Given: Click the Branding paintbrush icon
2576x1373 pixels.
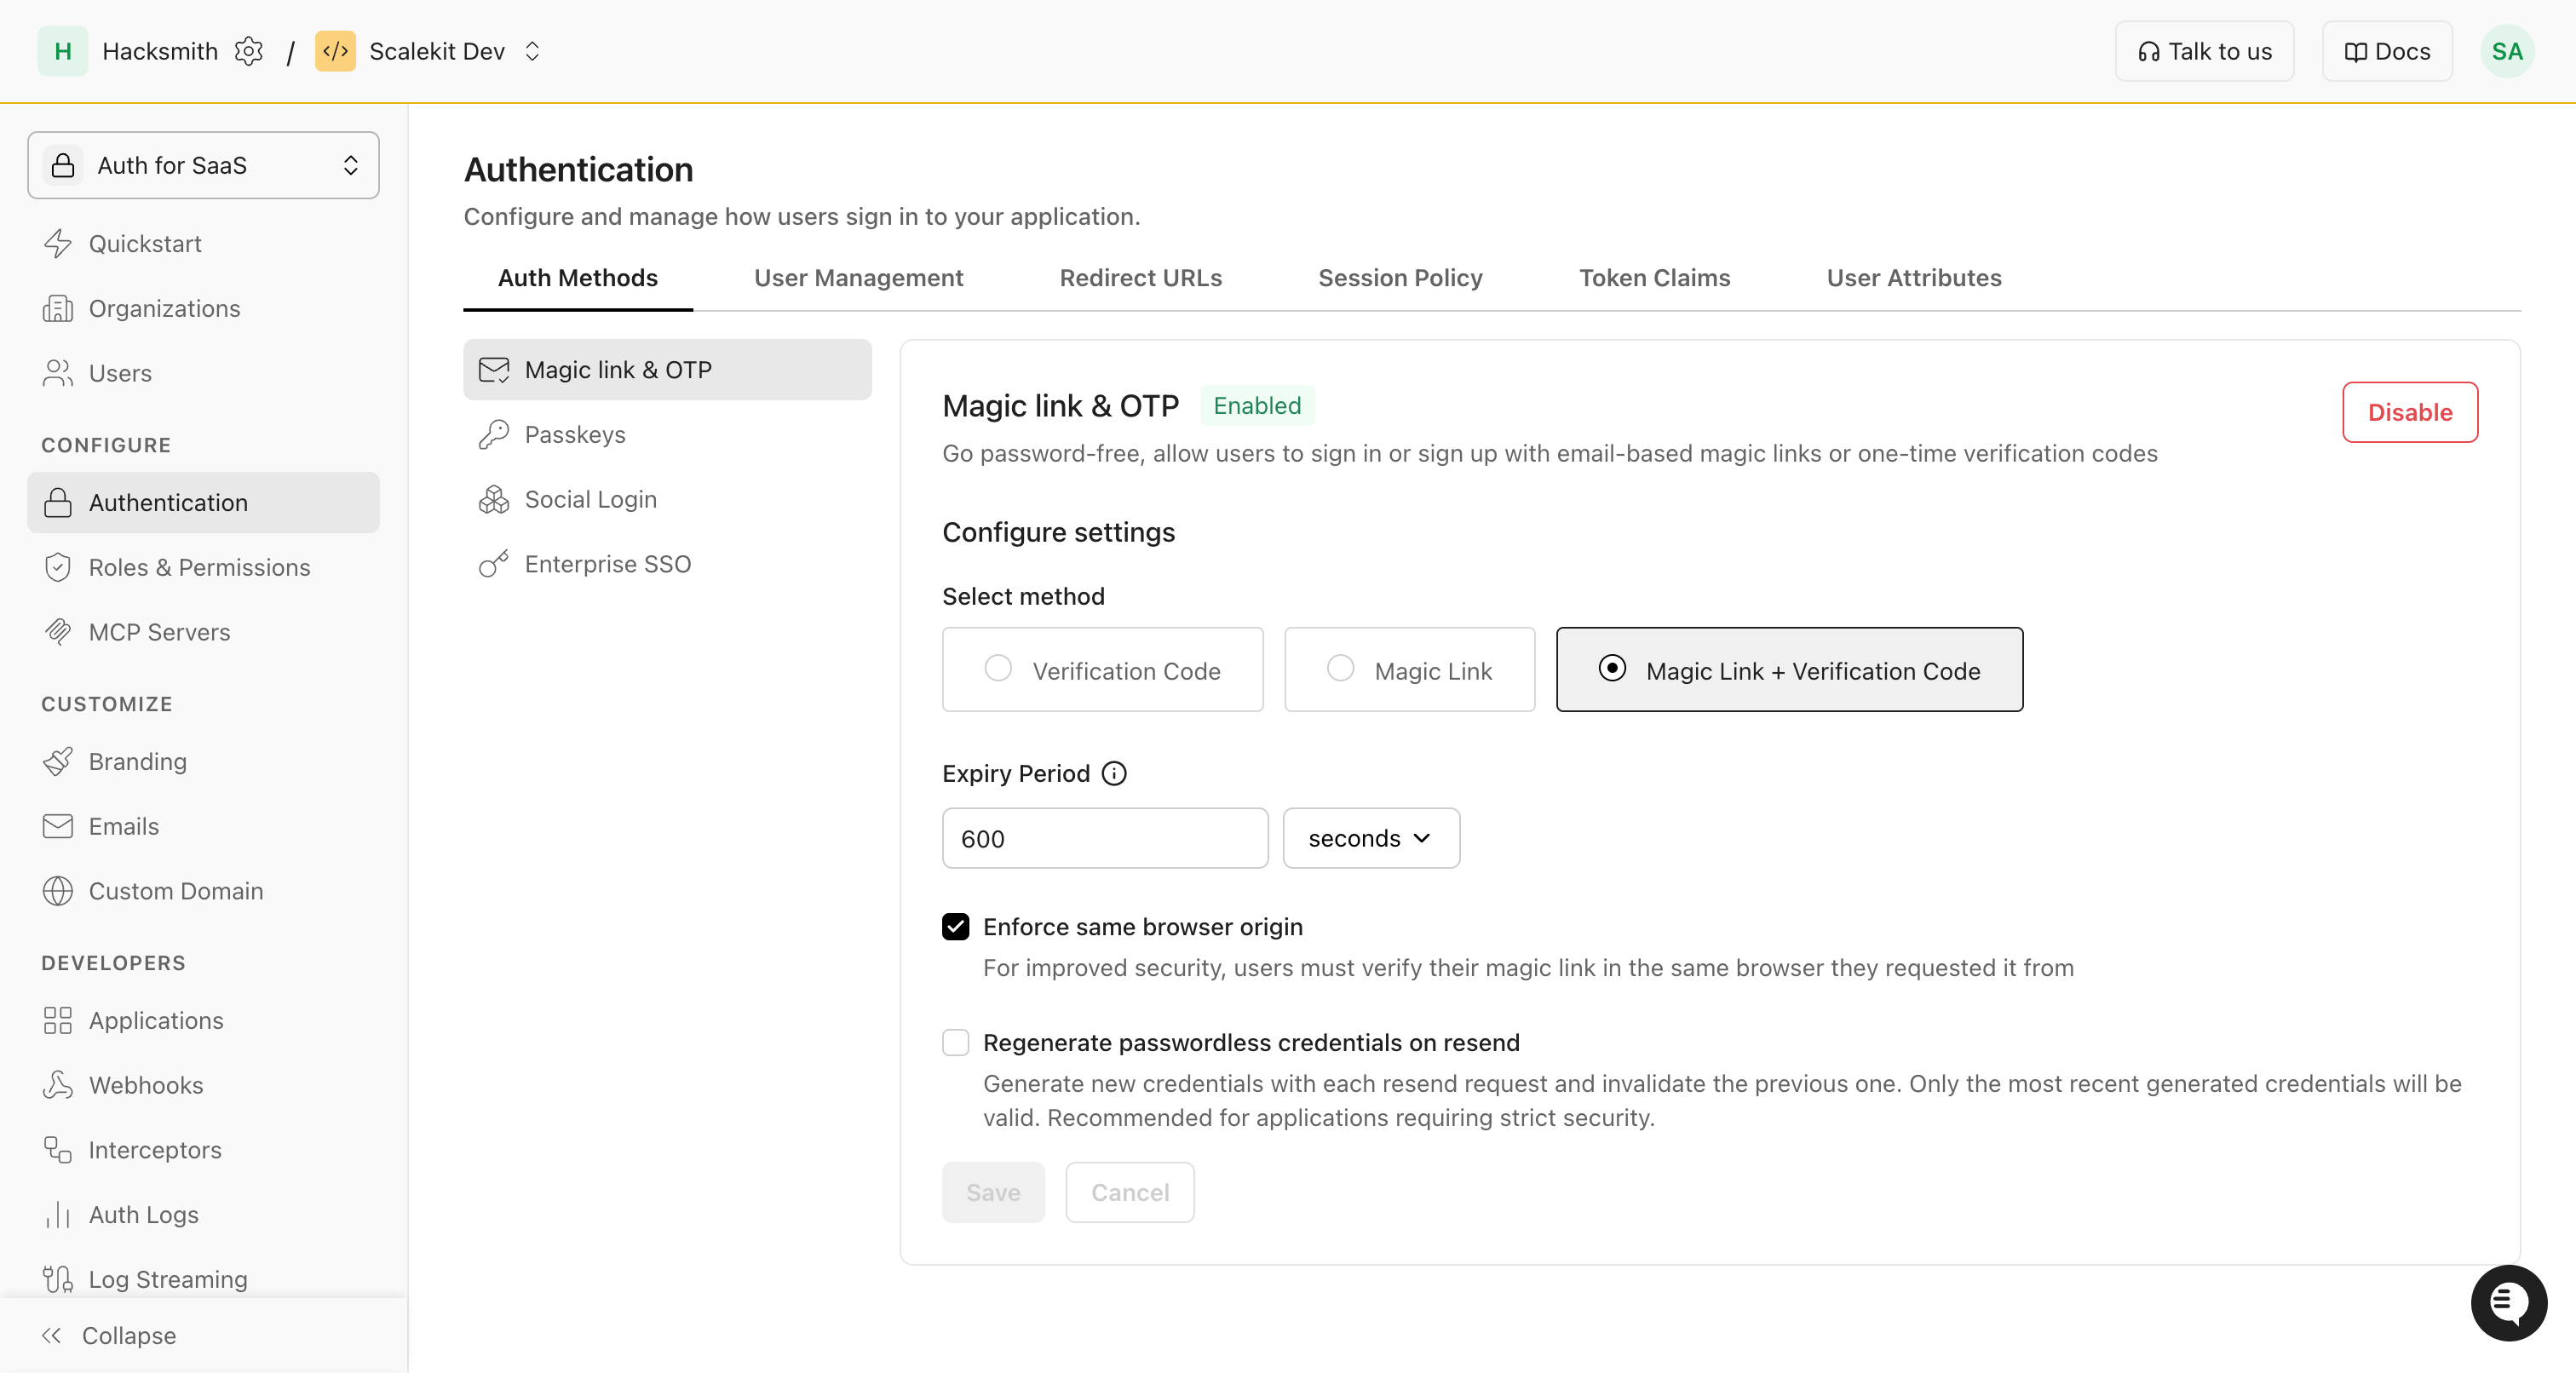Looking at the screenshot, I should [58, 761].
